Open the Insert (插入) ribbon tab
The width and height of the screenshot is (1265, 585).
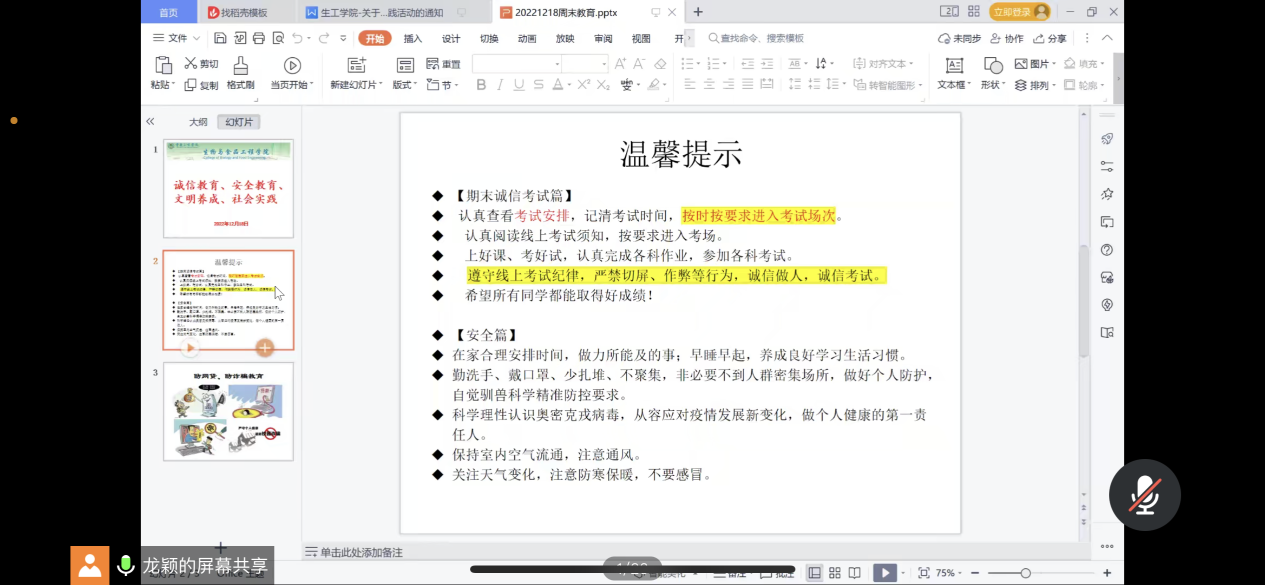click(413, 38)
